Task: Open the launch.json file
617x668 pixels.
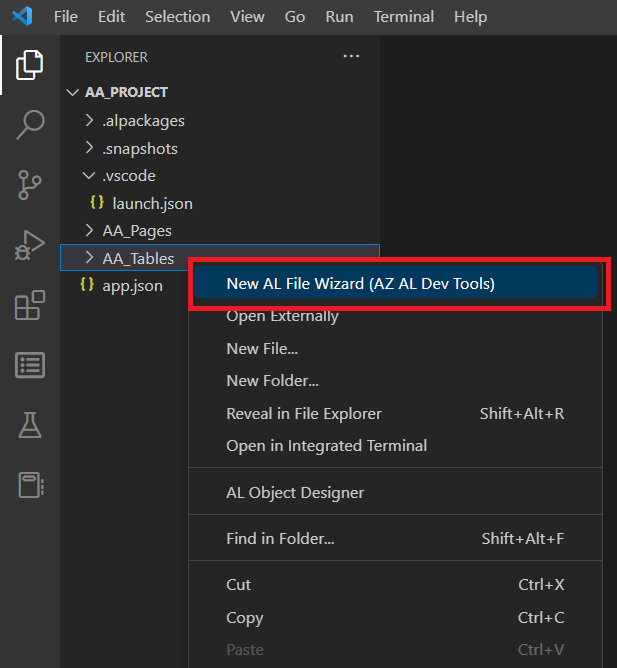Action: click(x=152, y=204)
